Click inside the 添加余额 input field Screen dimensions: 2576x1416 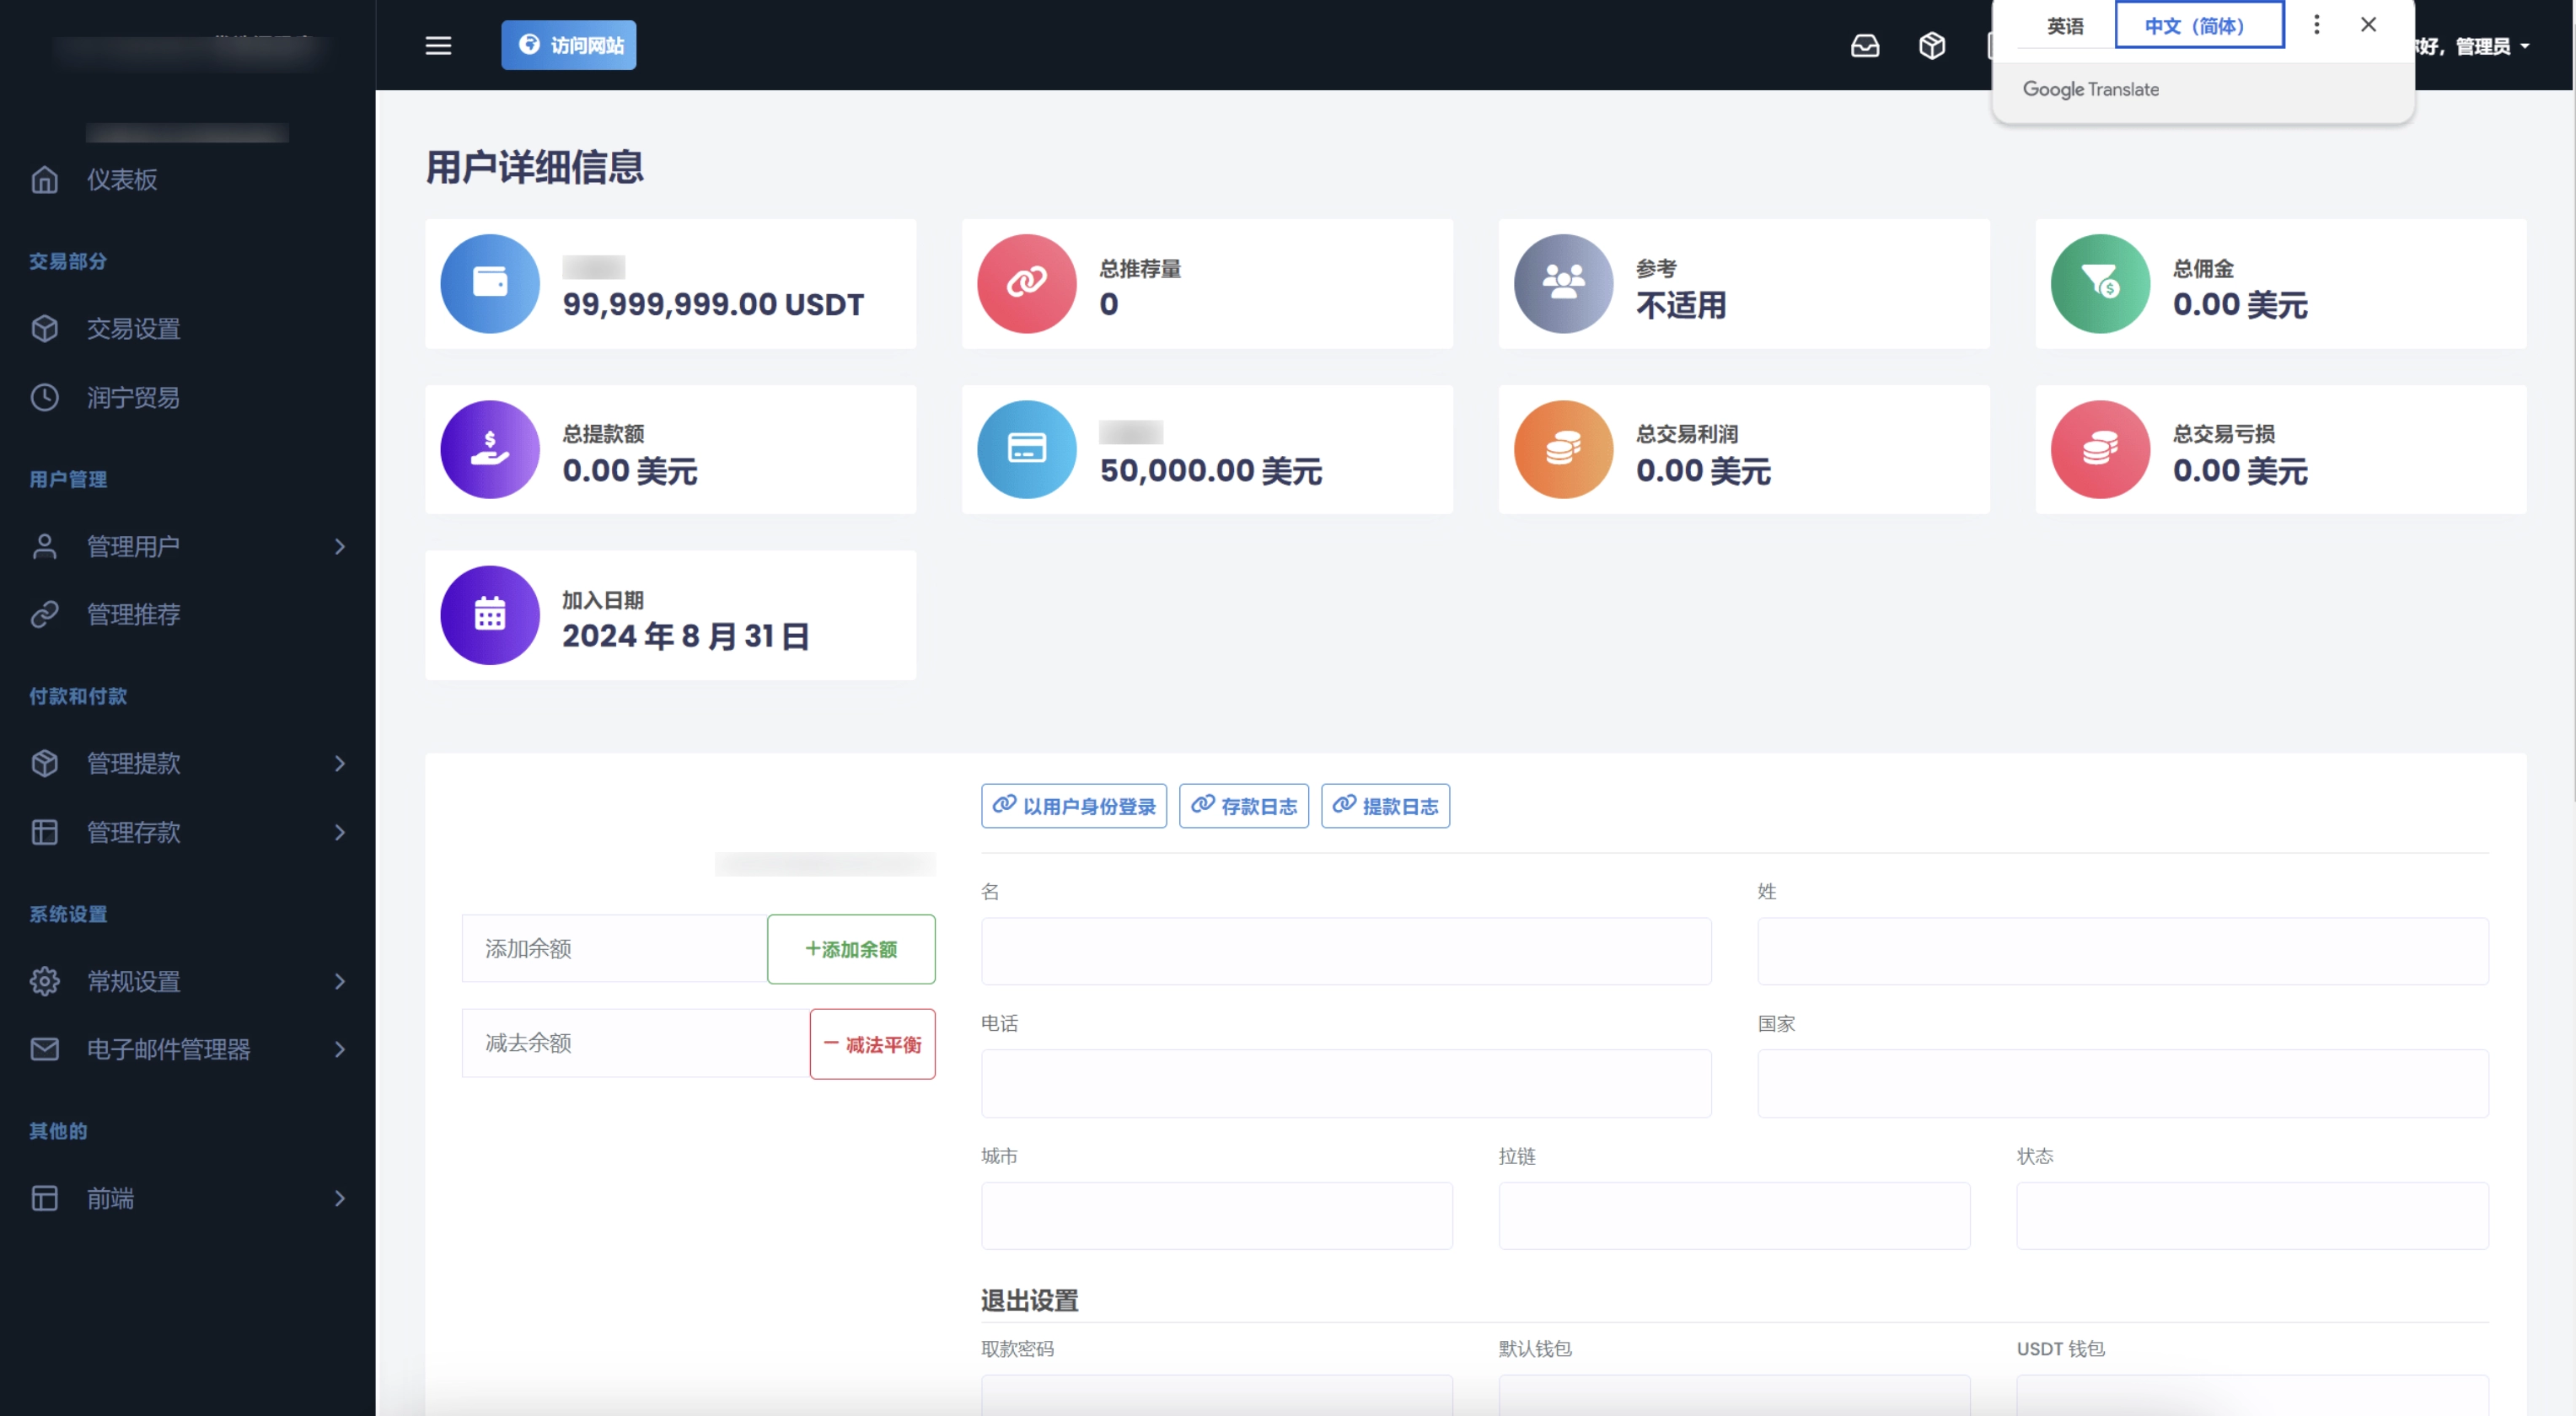pos(612,948)
